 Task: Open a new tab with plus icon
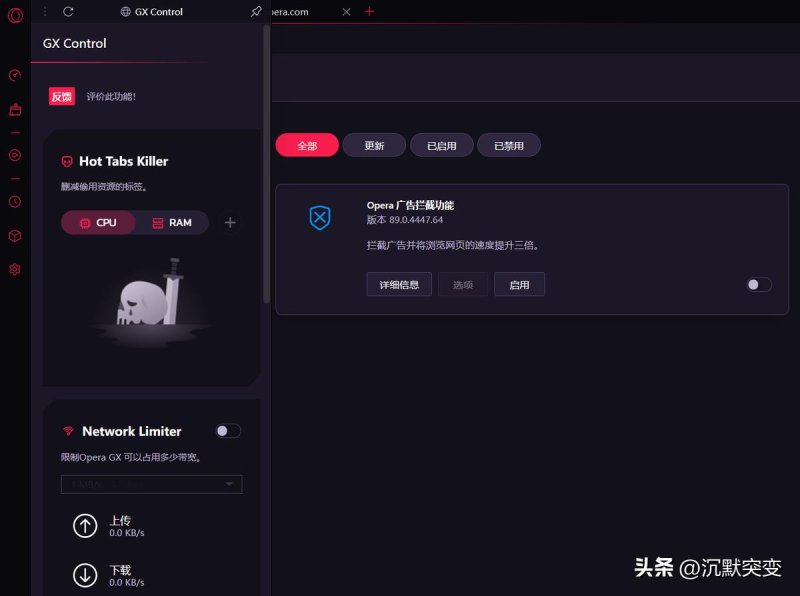tap(369, 11)
